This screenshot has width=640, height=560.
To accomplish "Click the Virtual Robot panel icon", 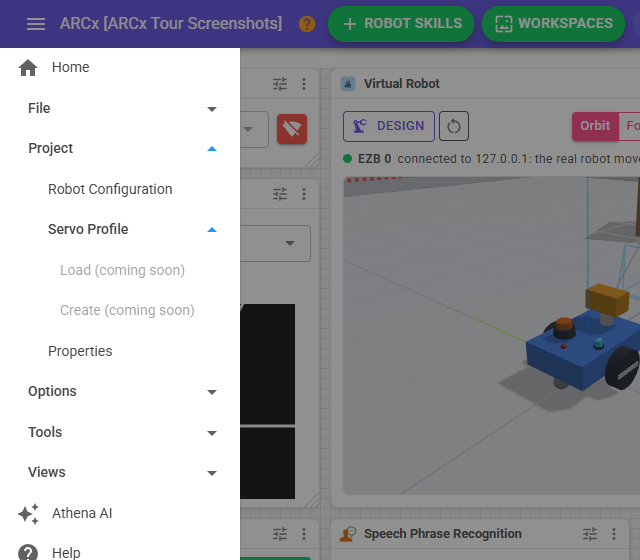I will (348, 84).
